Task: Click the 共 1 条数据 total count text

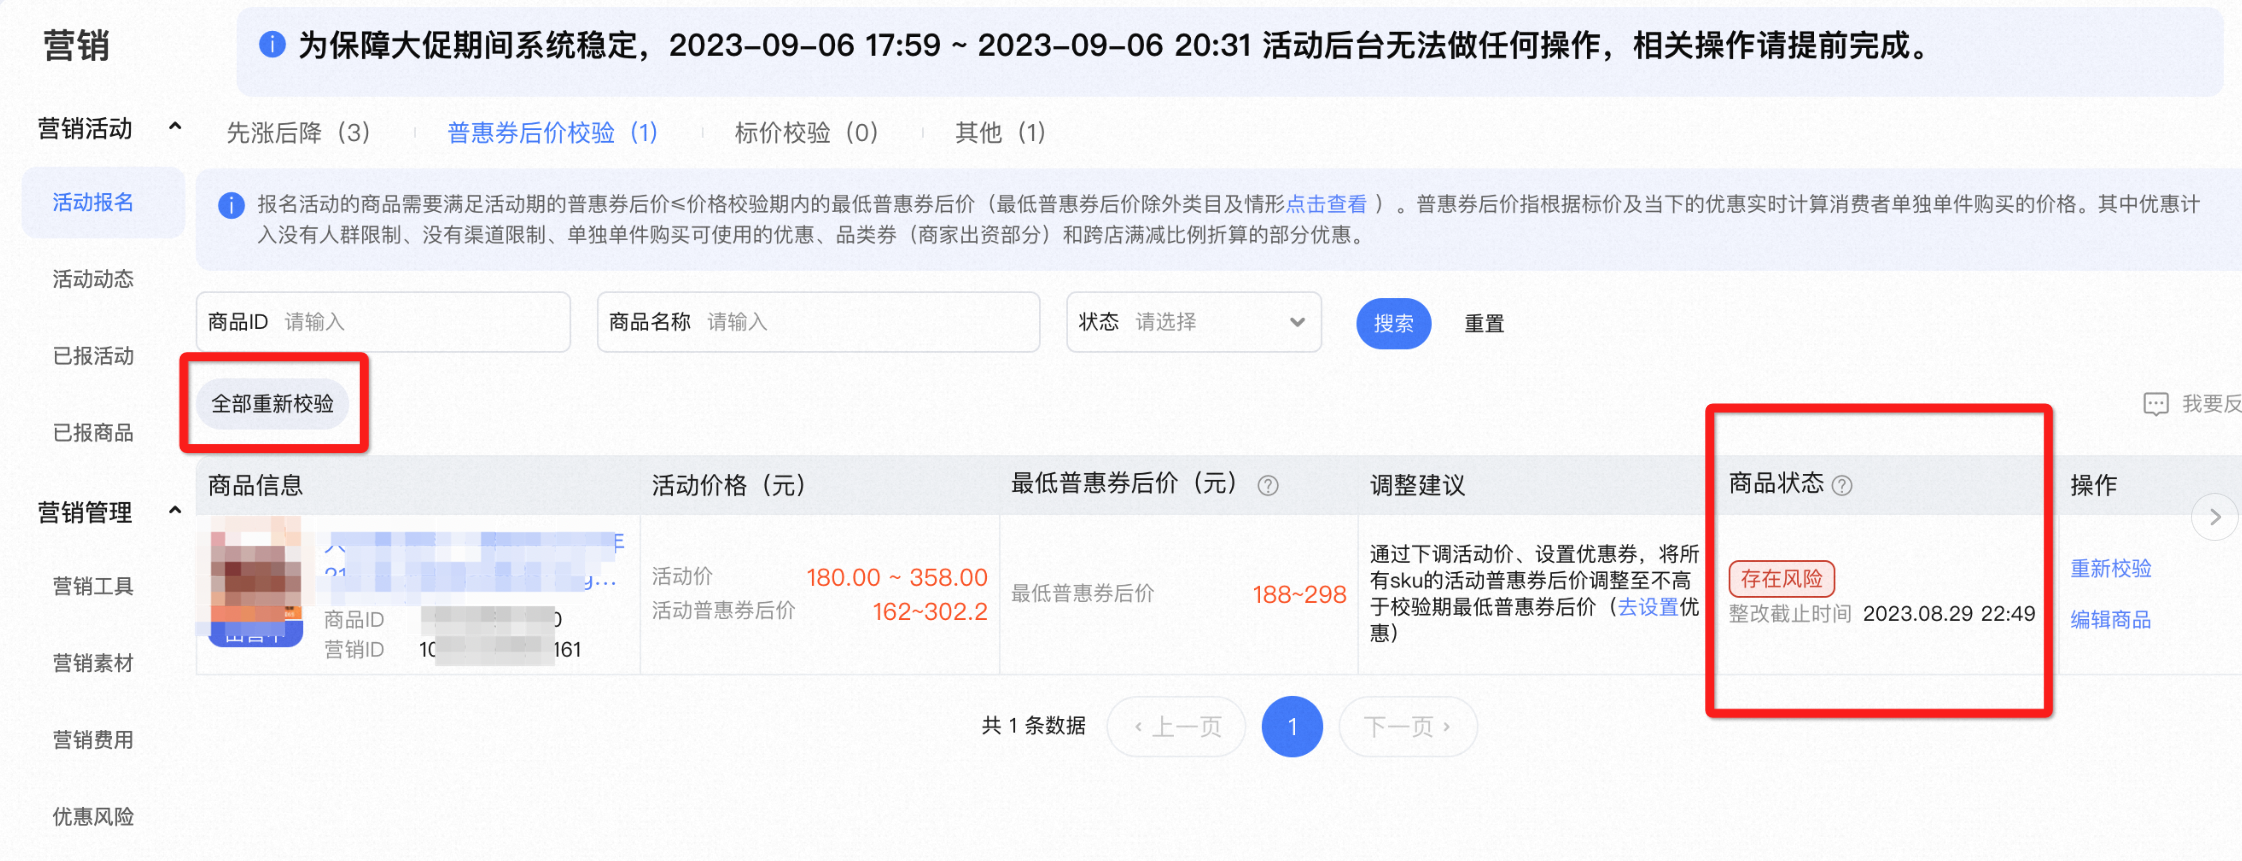Action: [x=1034, y=726]
